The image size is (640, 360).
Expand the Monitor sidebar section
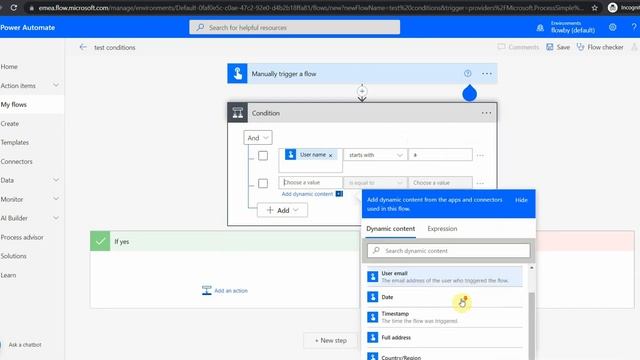point(56,199)
